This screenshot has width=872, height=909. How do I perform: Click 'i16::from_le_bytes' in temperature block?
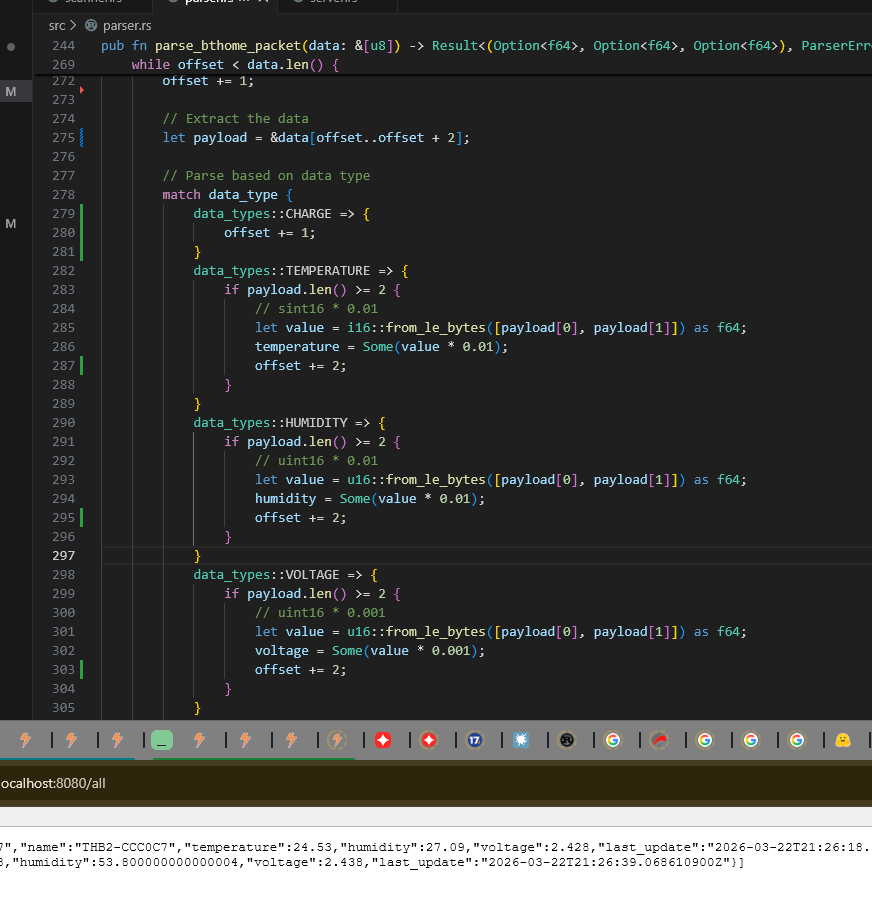click(416, 327)
